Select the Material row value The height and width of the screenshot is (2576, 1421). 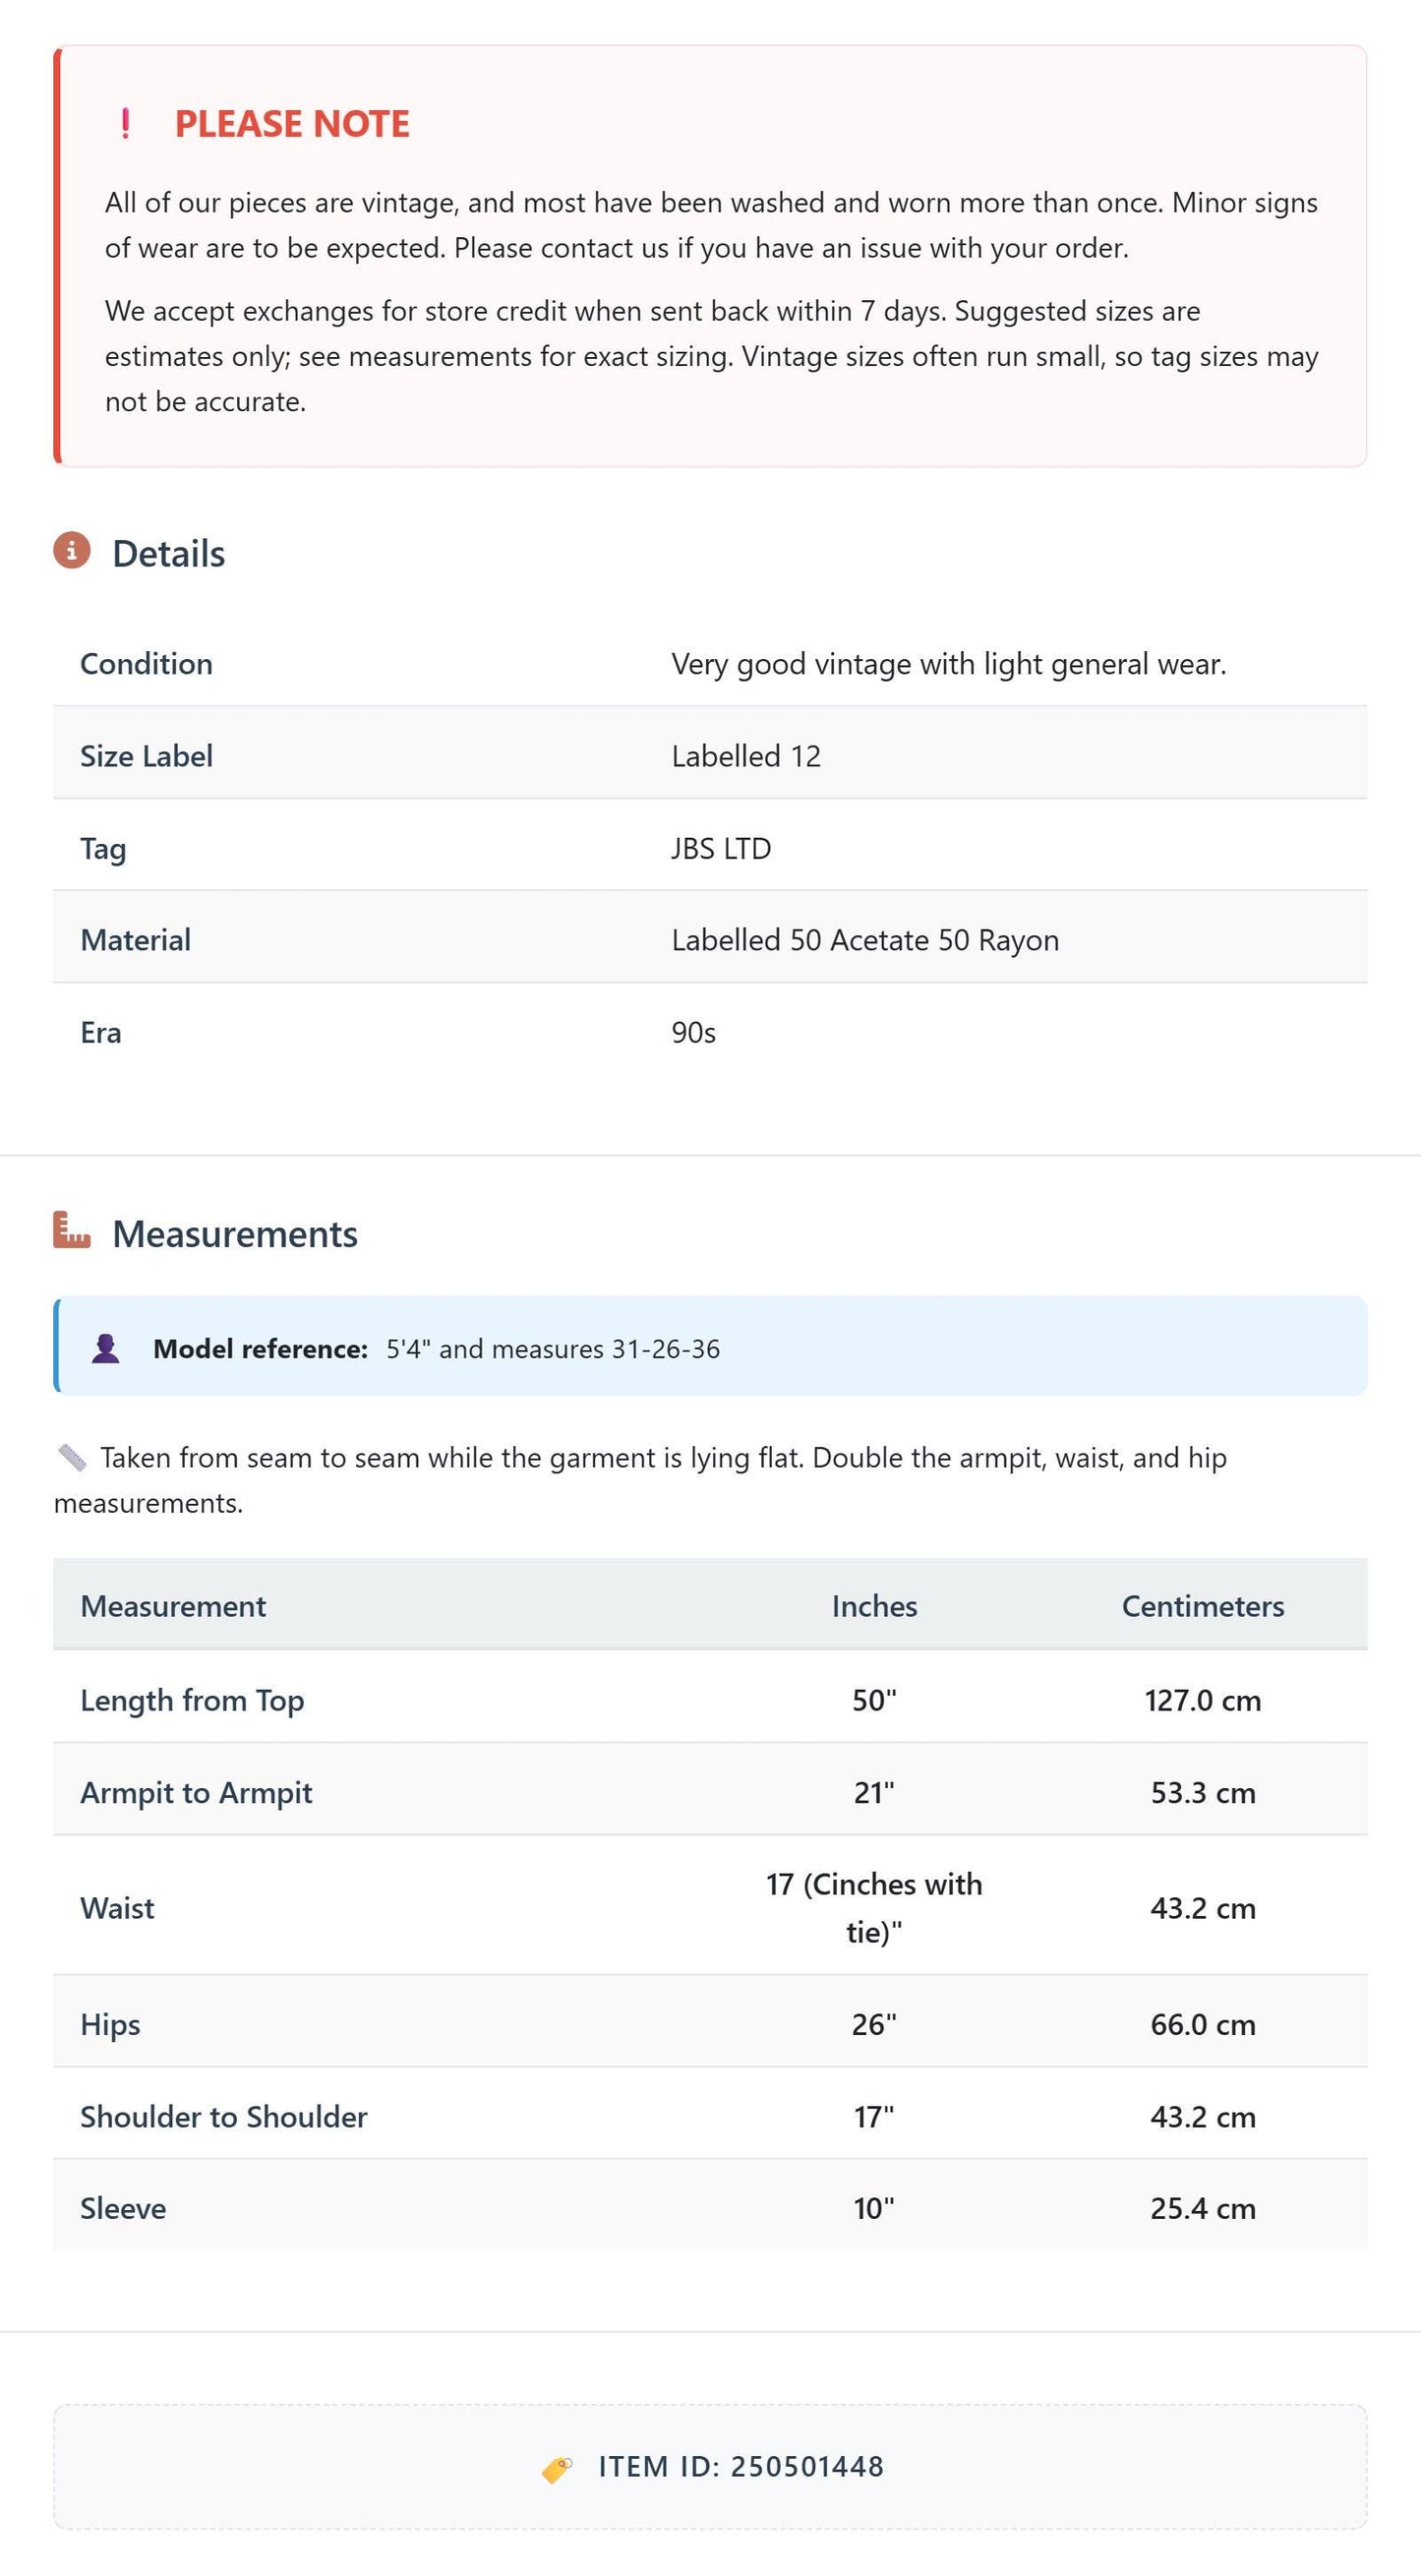coord(865,940)
